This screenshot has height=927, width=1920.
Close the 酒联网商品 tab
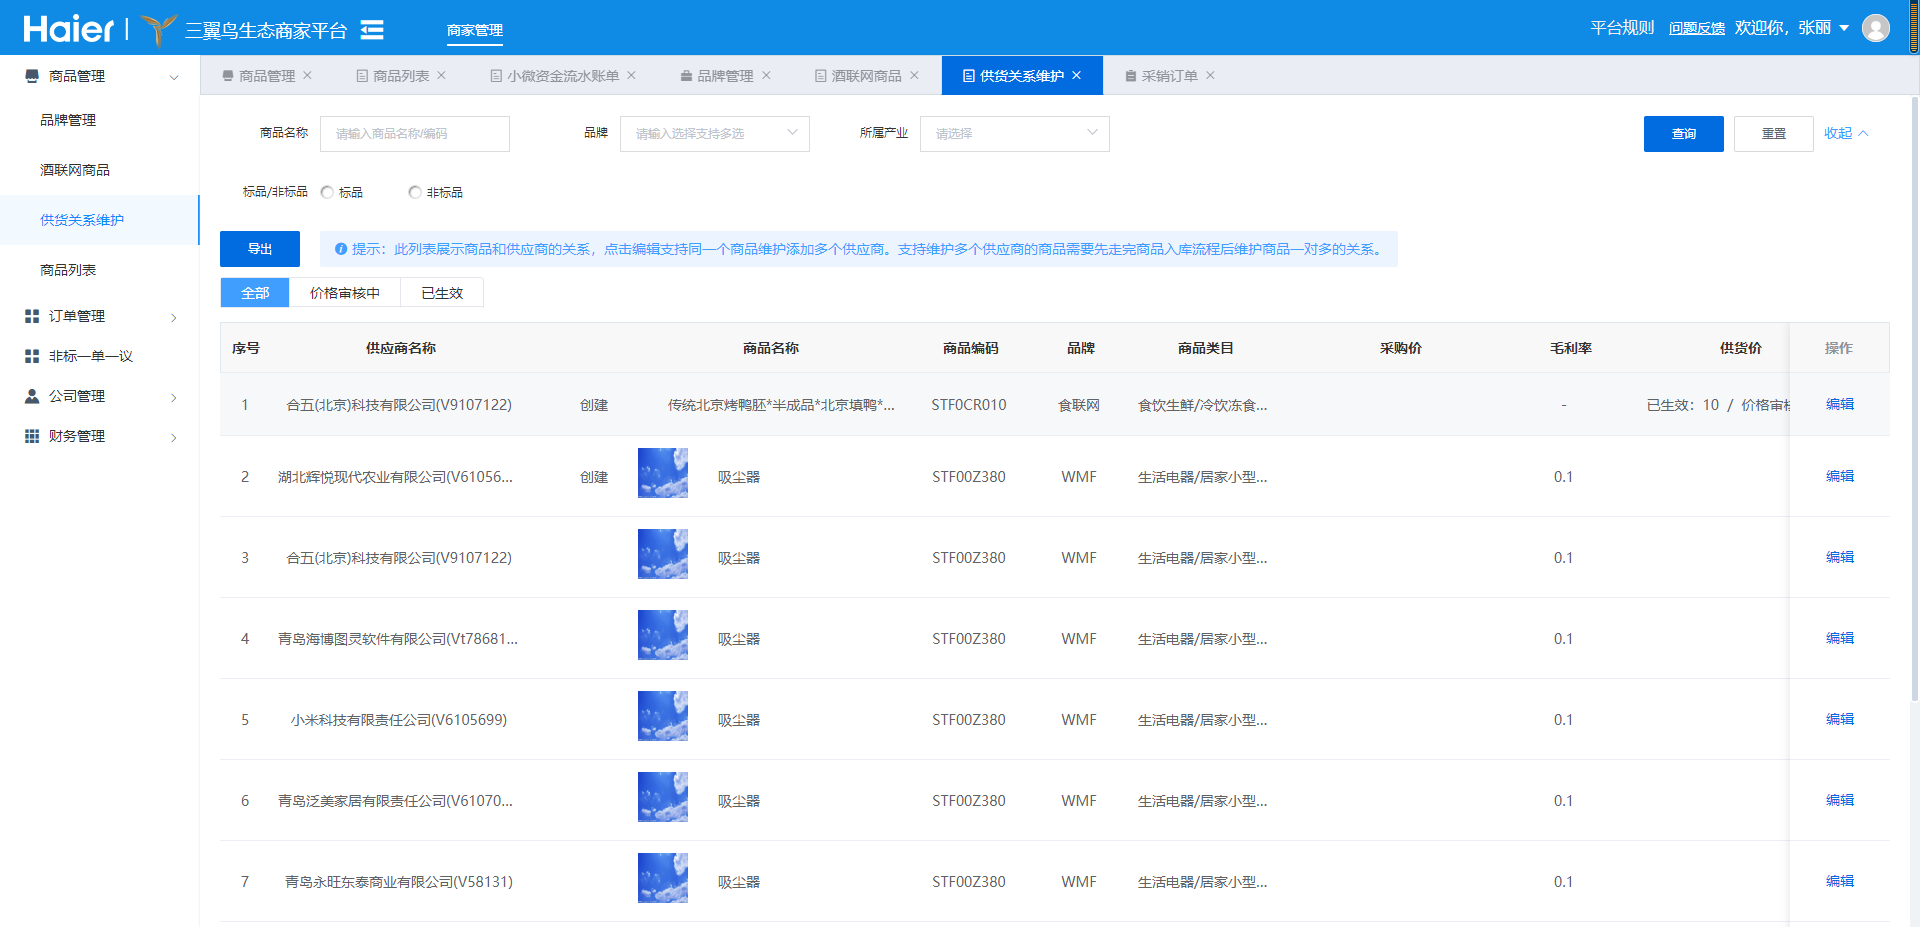tap(915, 75)
